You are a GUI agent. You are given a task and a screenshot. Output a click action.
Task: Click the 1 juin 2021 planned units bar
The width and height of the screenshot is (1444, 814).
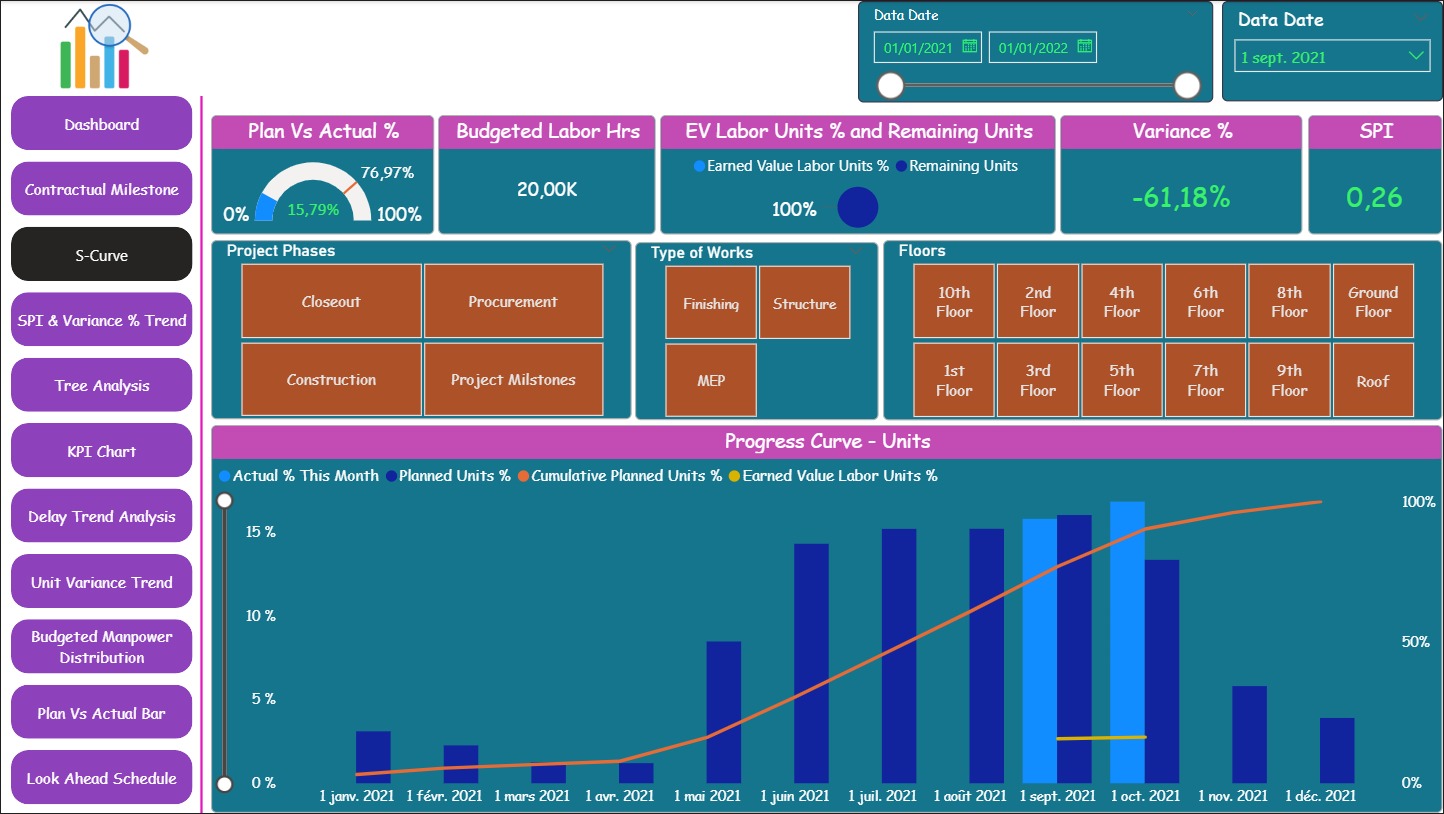point(811,663)
